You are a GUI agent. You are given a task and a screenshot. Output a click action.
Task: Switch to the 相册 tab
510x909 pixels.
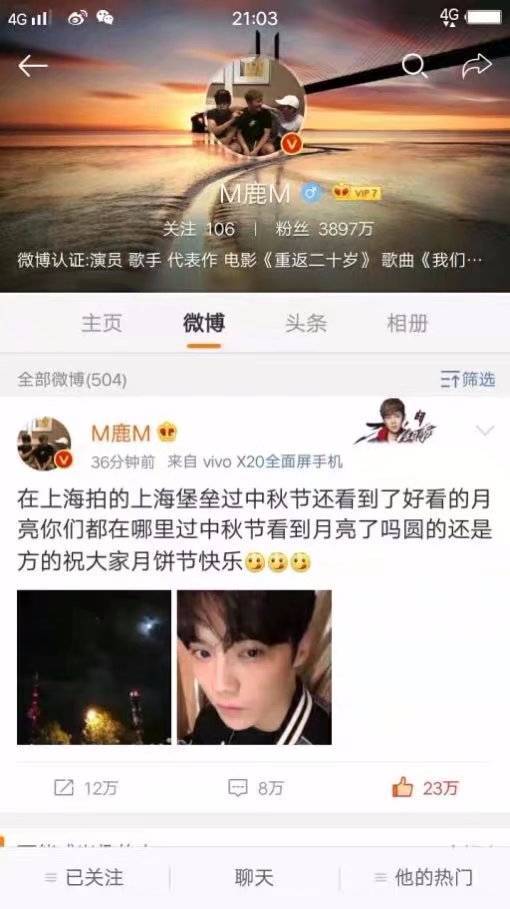point(407,323)
